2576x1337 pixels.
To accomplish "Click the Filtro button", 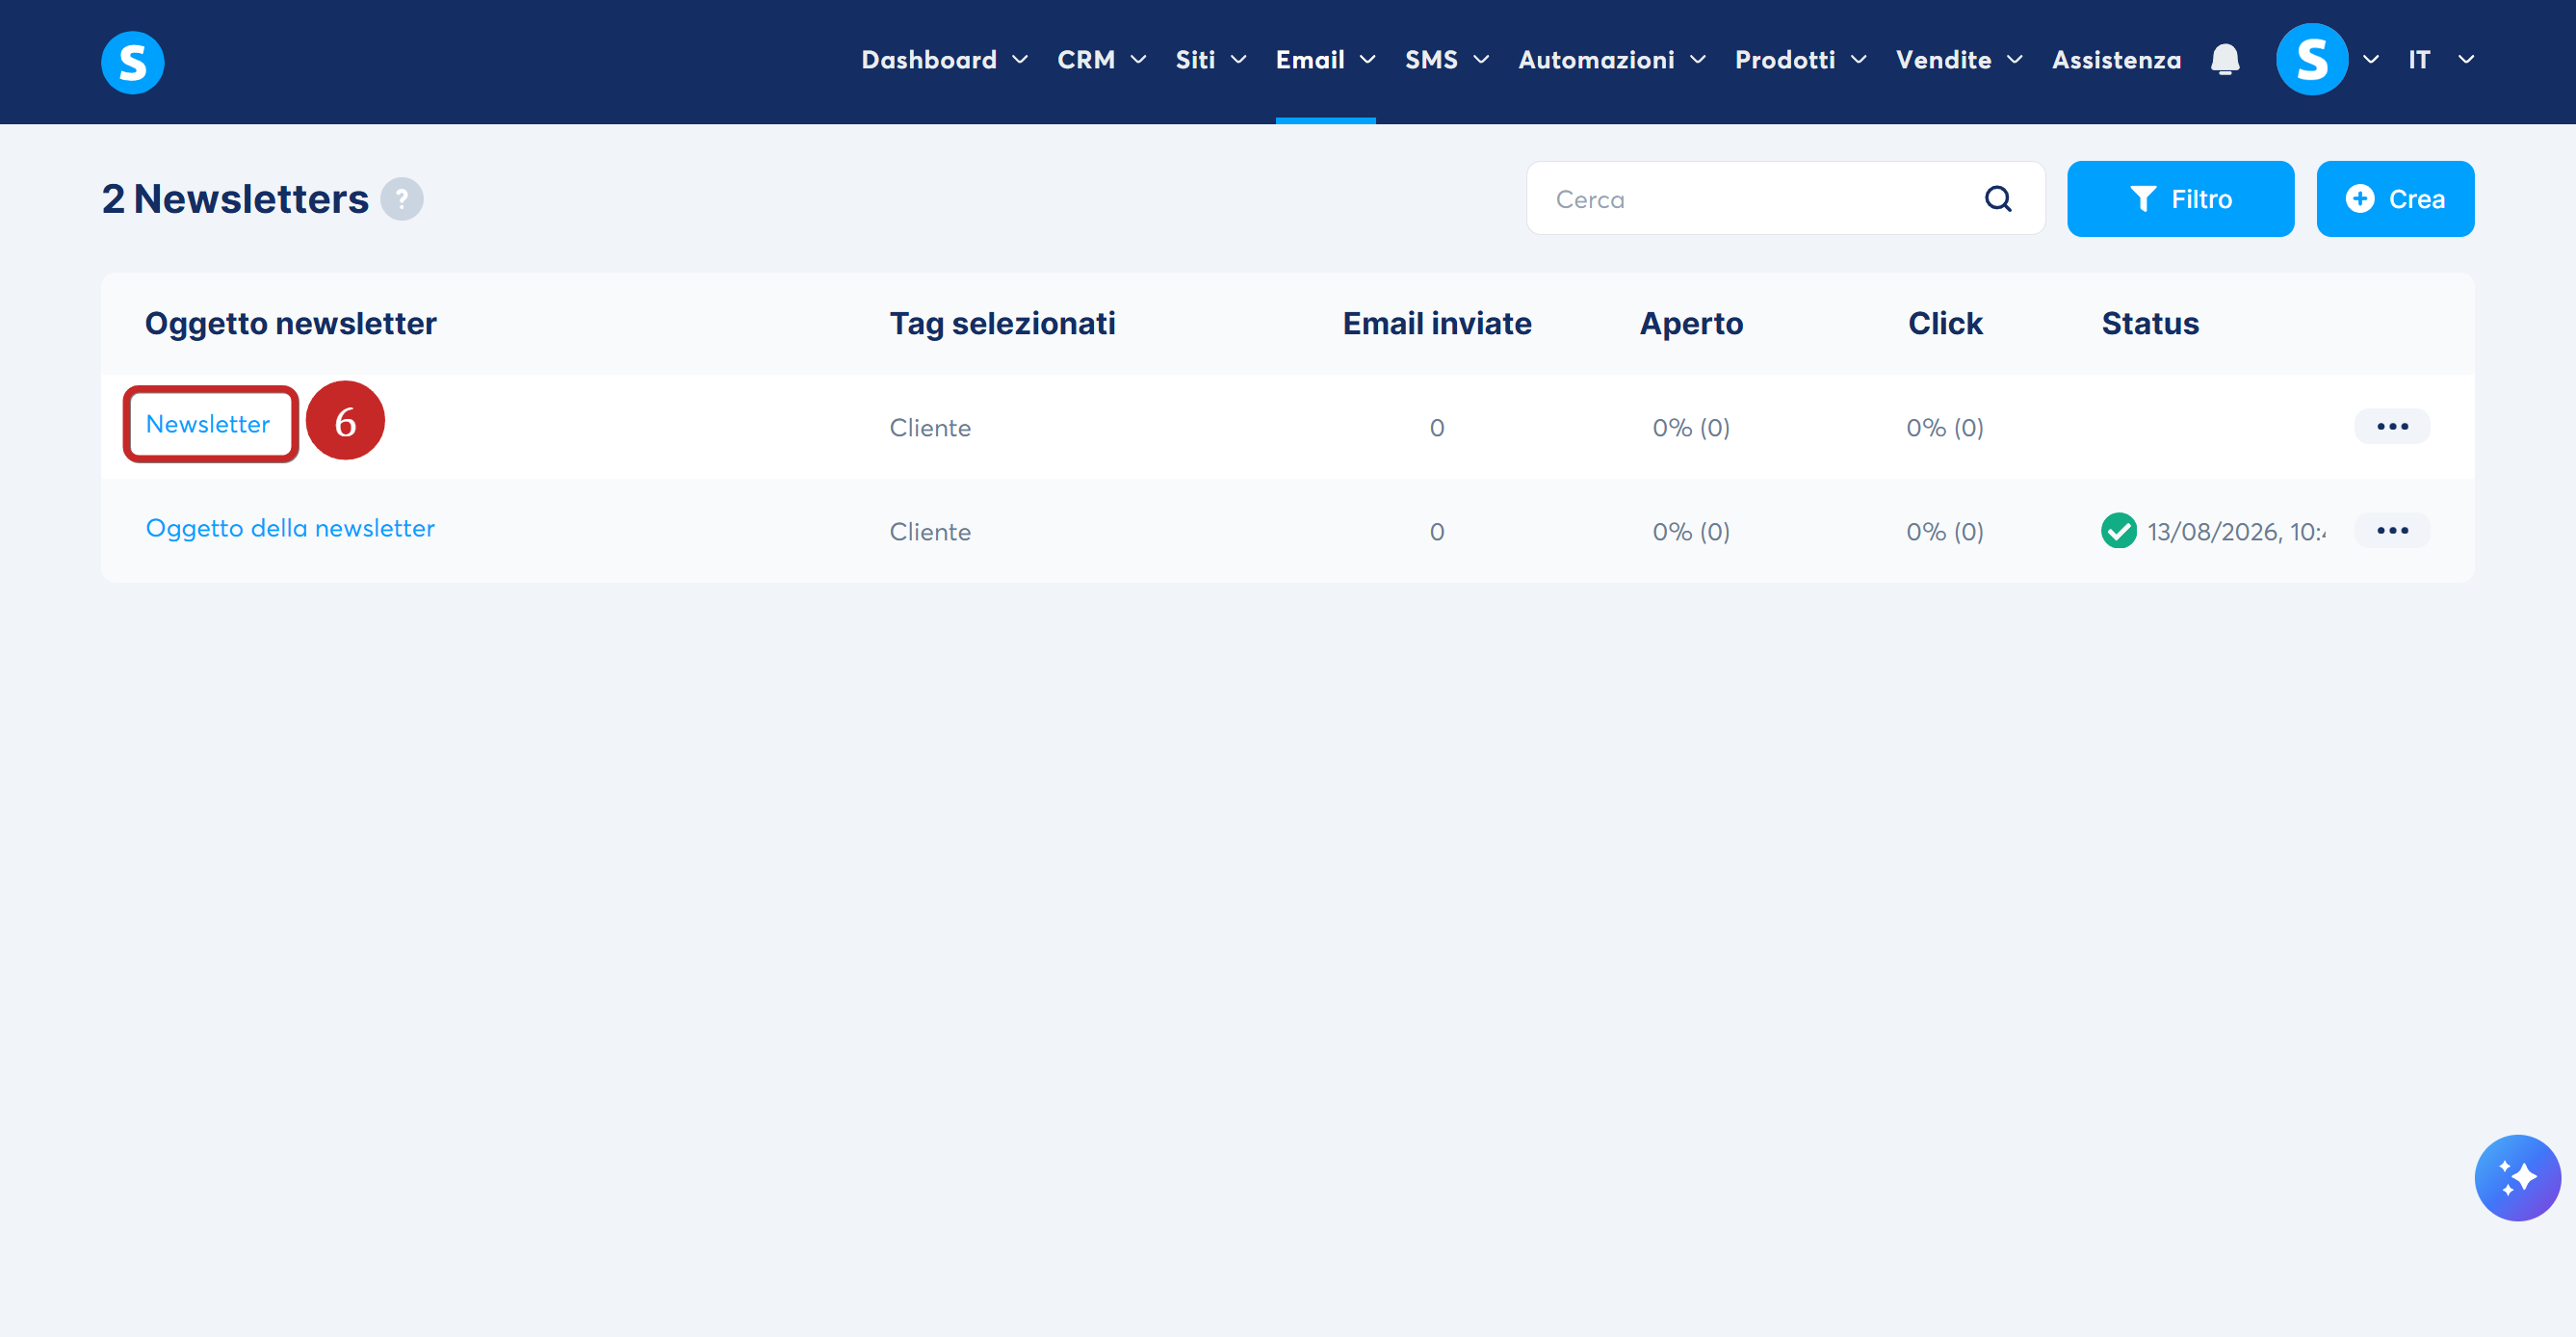I will (x=2180, y=199).
